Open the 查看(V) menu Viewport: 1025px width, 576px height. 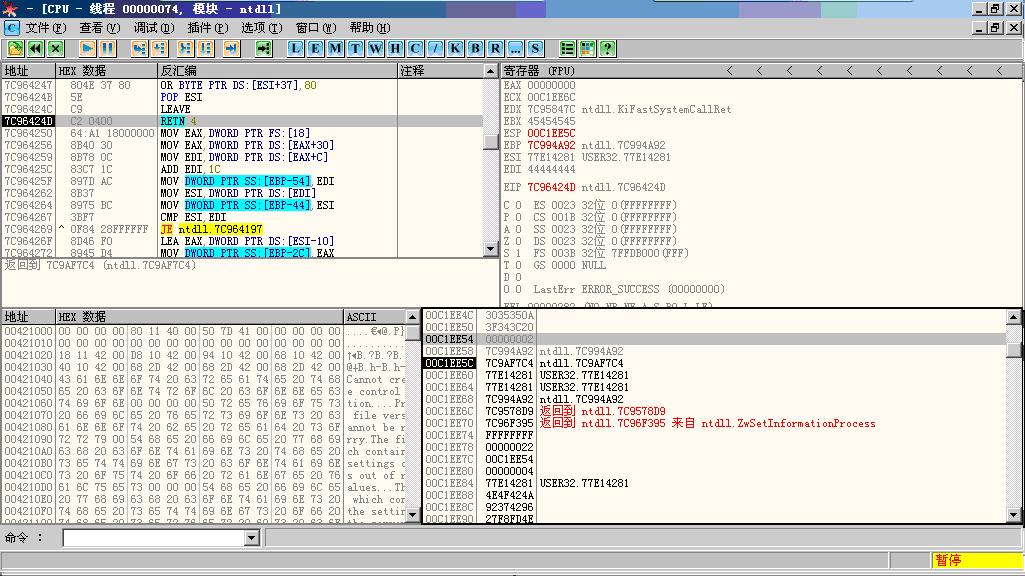click(100, 27)
